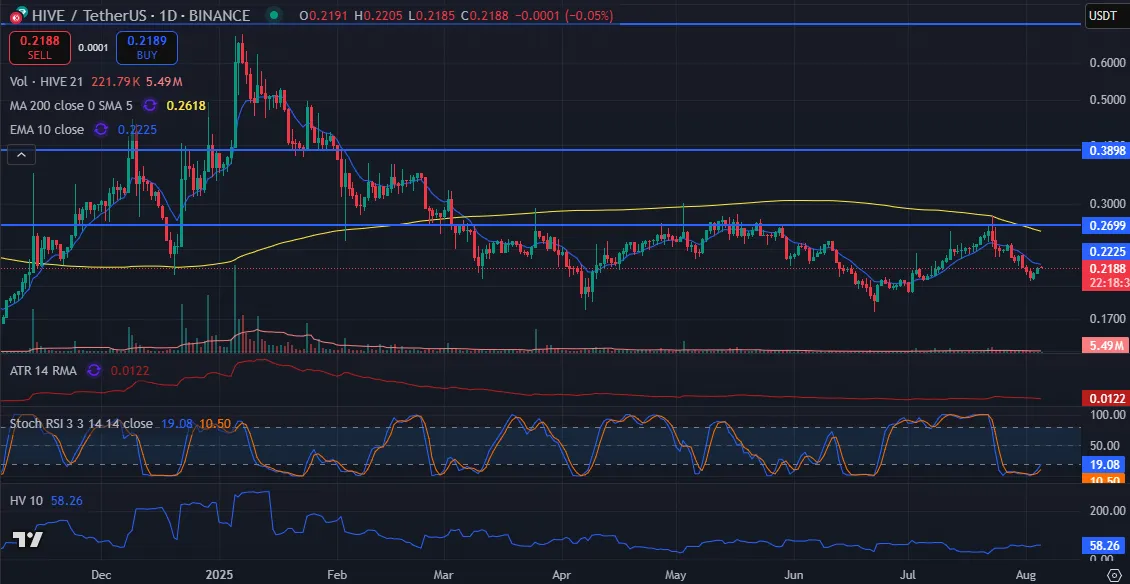Screen dimensions: 1130x584
Task: Click the blue 19.08 Stoch RSI axis label
Action: pos(1105,465)
